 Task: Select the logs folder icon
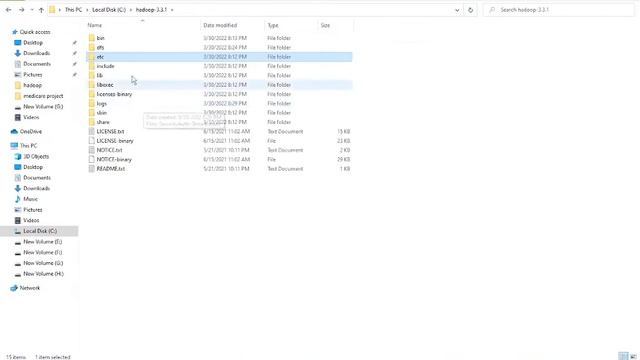click(92, 104)
